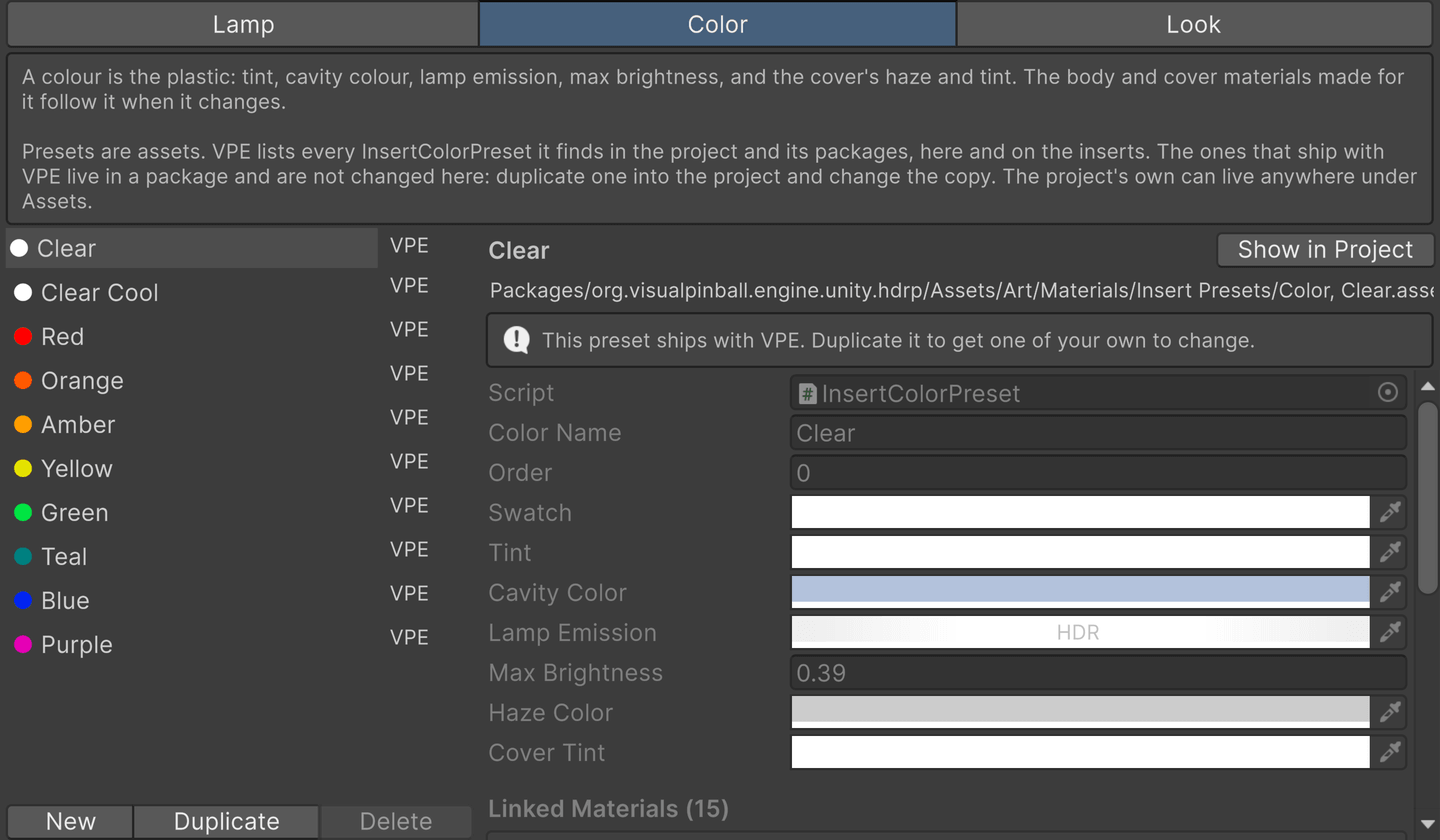Click the white dot beside Clear preset
Screen dimensions: 1440x840
click(19, 248)
